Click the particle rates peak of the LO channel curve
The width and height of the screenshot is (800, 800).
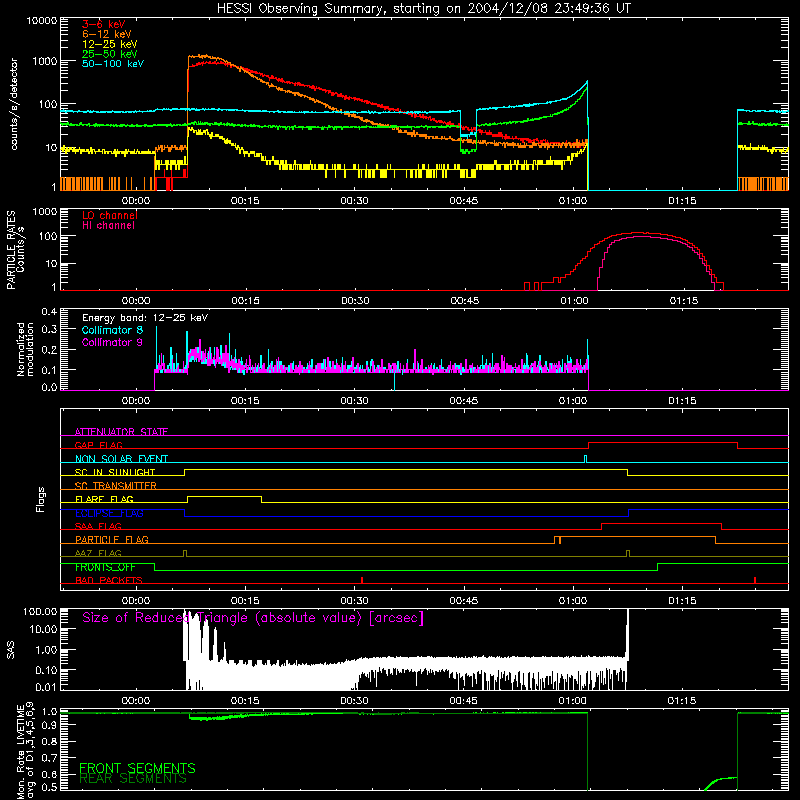pos(638,233)
